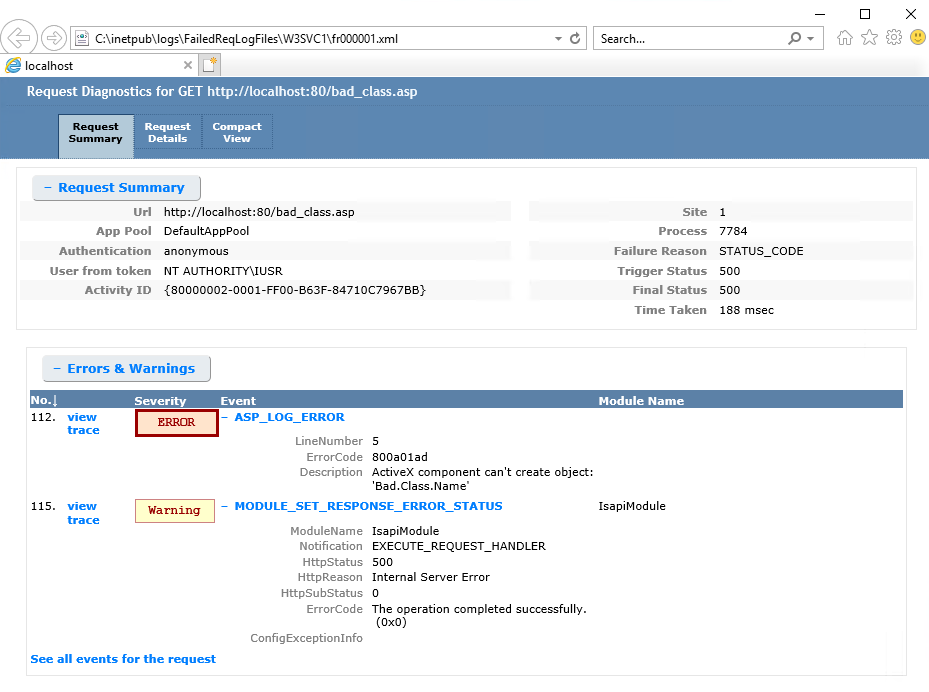Go back using the browser Back arrow

coord(19,39)
